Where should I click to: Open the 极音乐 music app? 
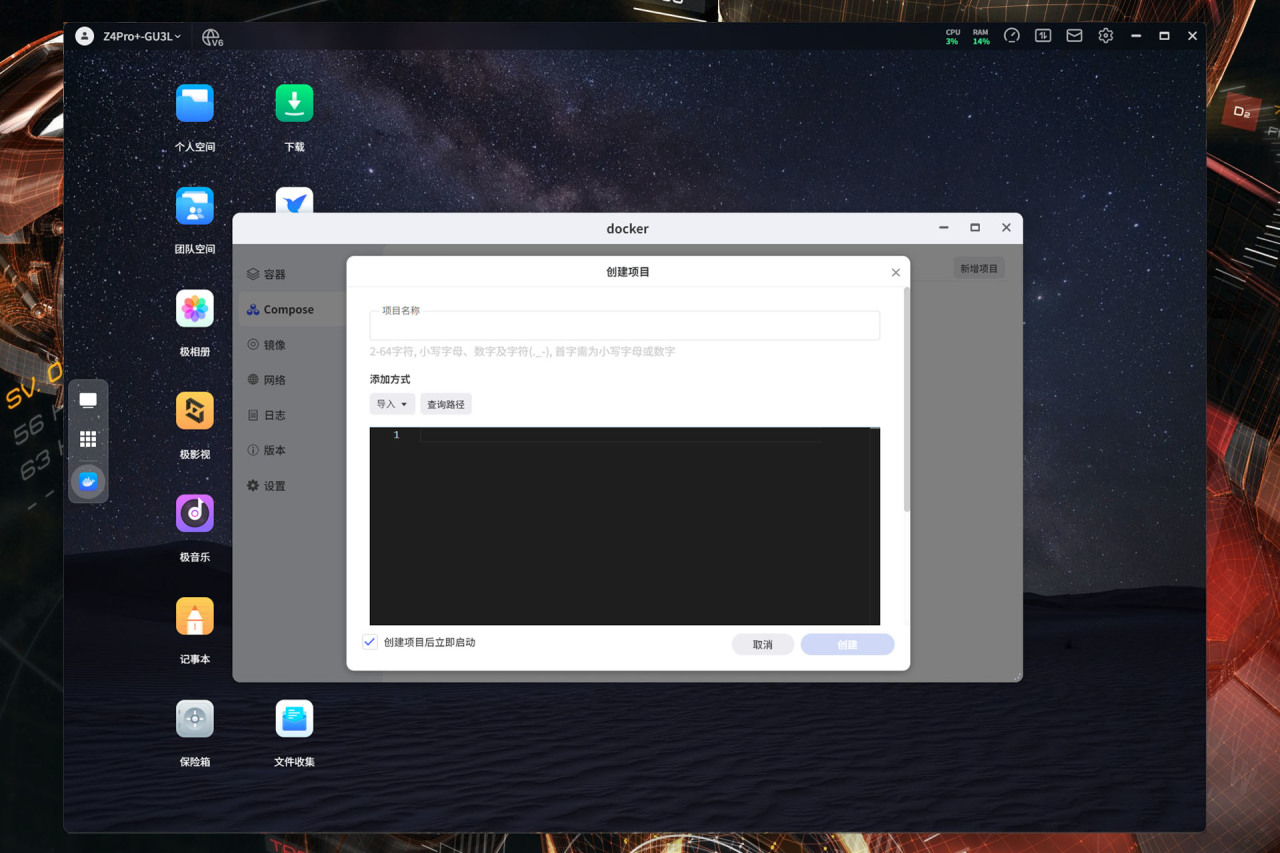pos(195,513)
